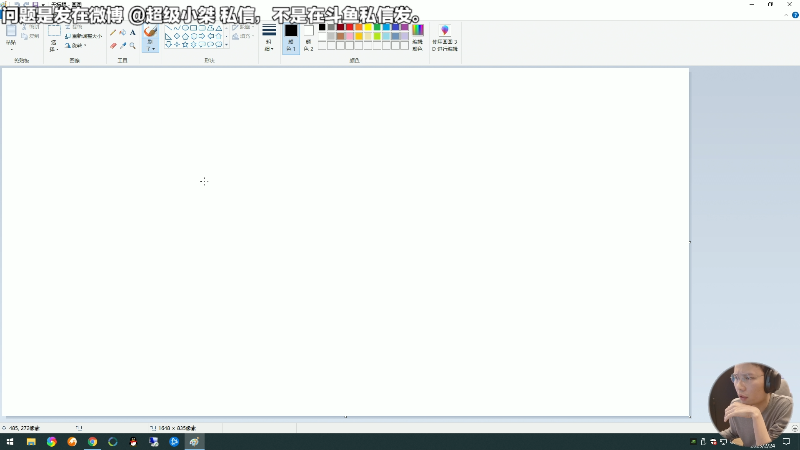
Task: Select the Pencil tool
Action: (113, 33)
